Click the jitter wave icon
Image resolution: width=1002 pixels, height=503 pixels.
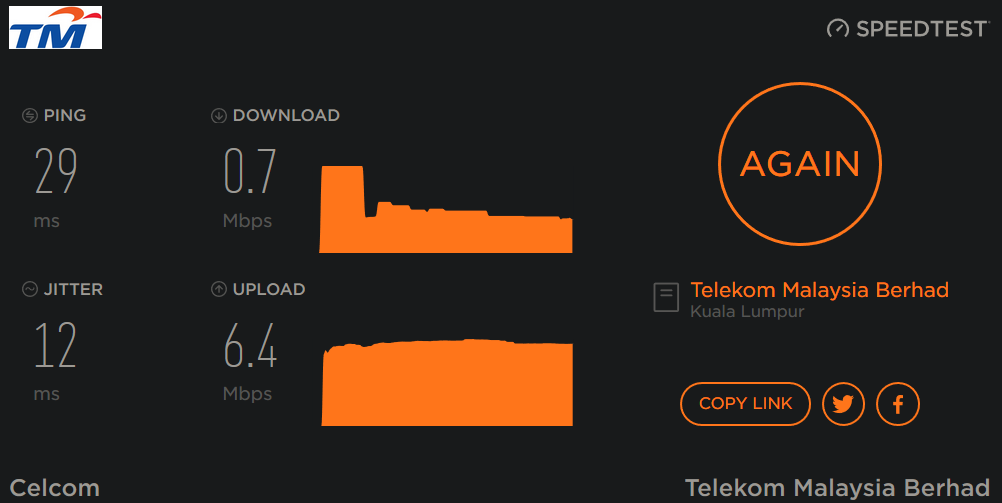30,290
